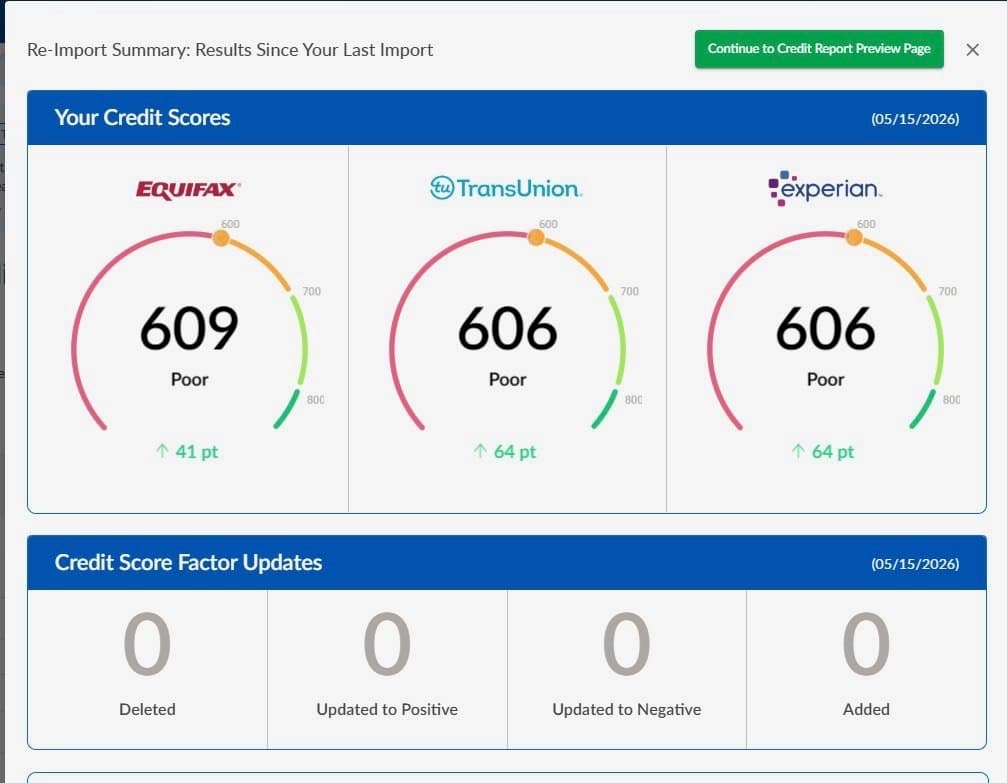This screenshot has width=1007, height=783.
Task: Click the Deleted label
Action: pyautogui.click(x=147, y=709)
